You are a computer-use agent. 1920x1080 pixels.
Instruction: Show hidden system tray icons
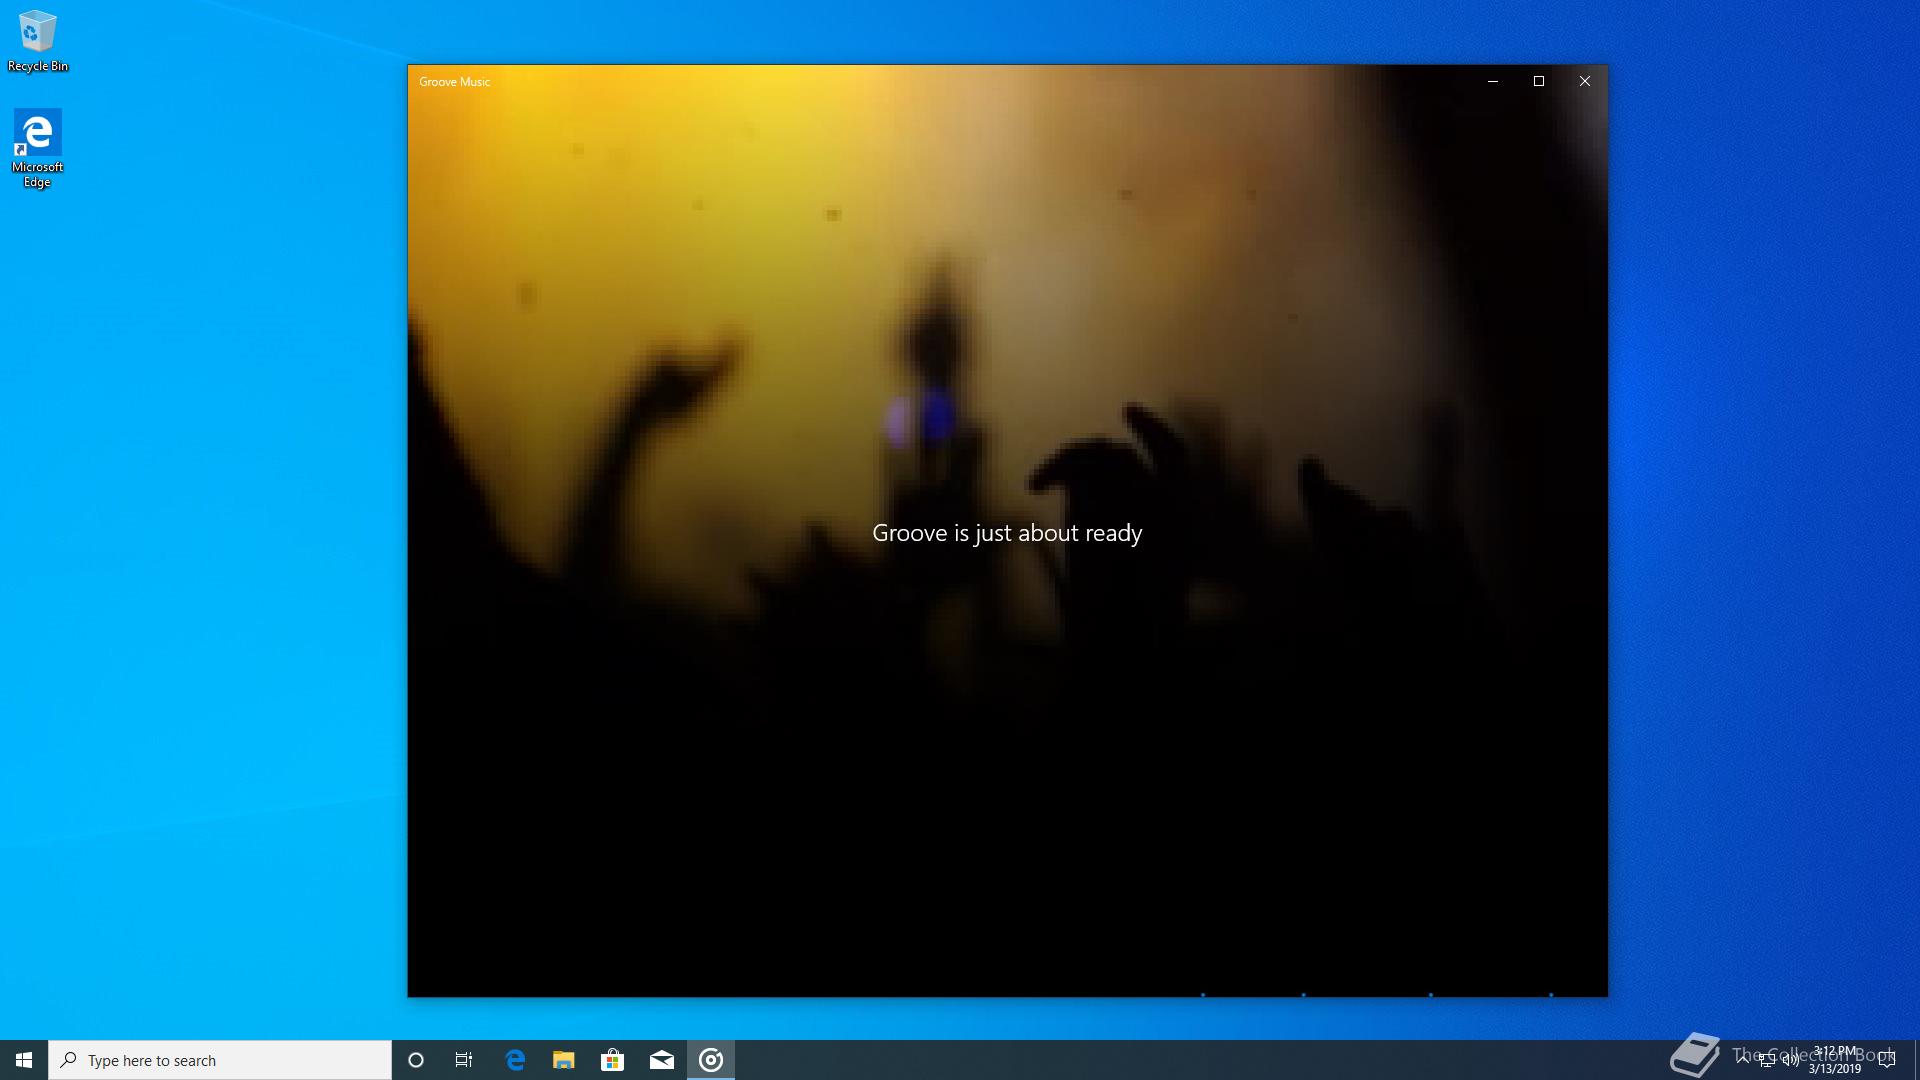click(1743, 1060)
